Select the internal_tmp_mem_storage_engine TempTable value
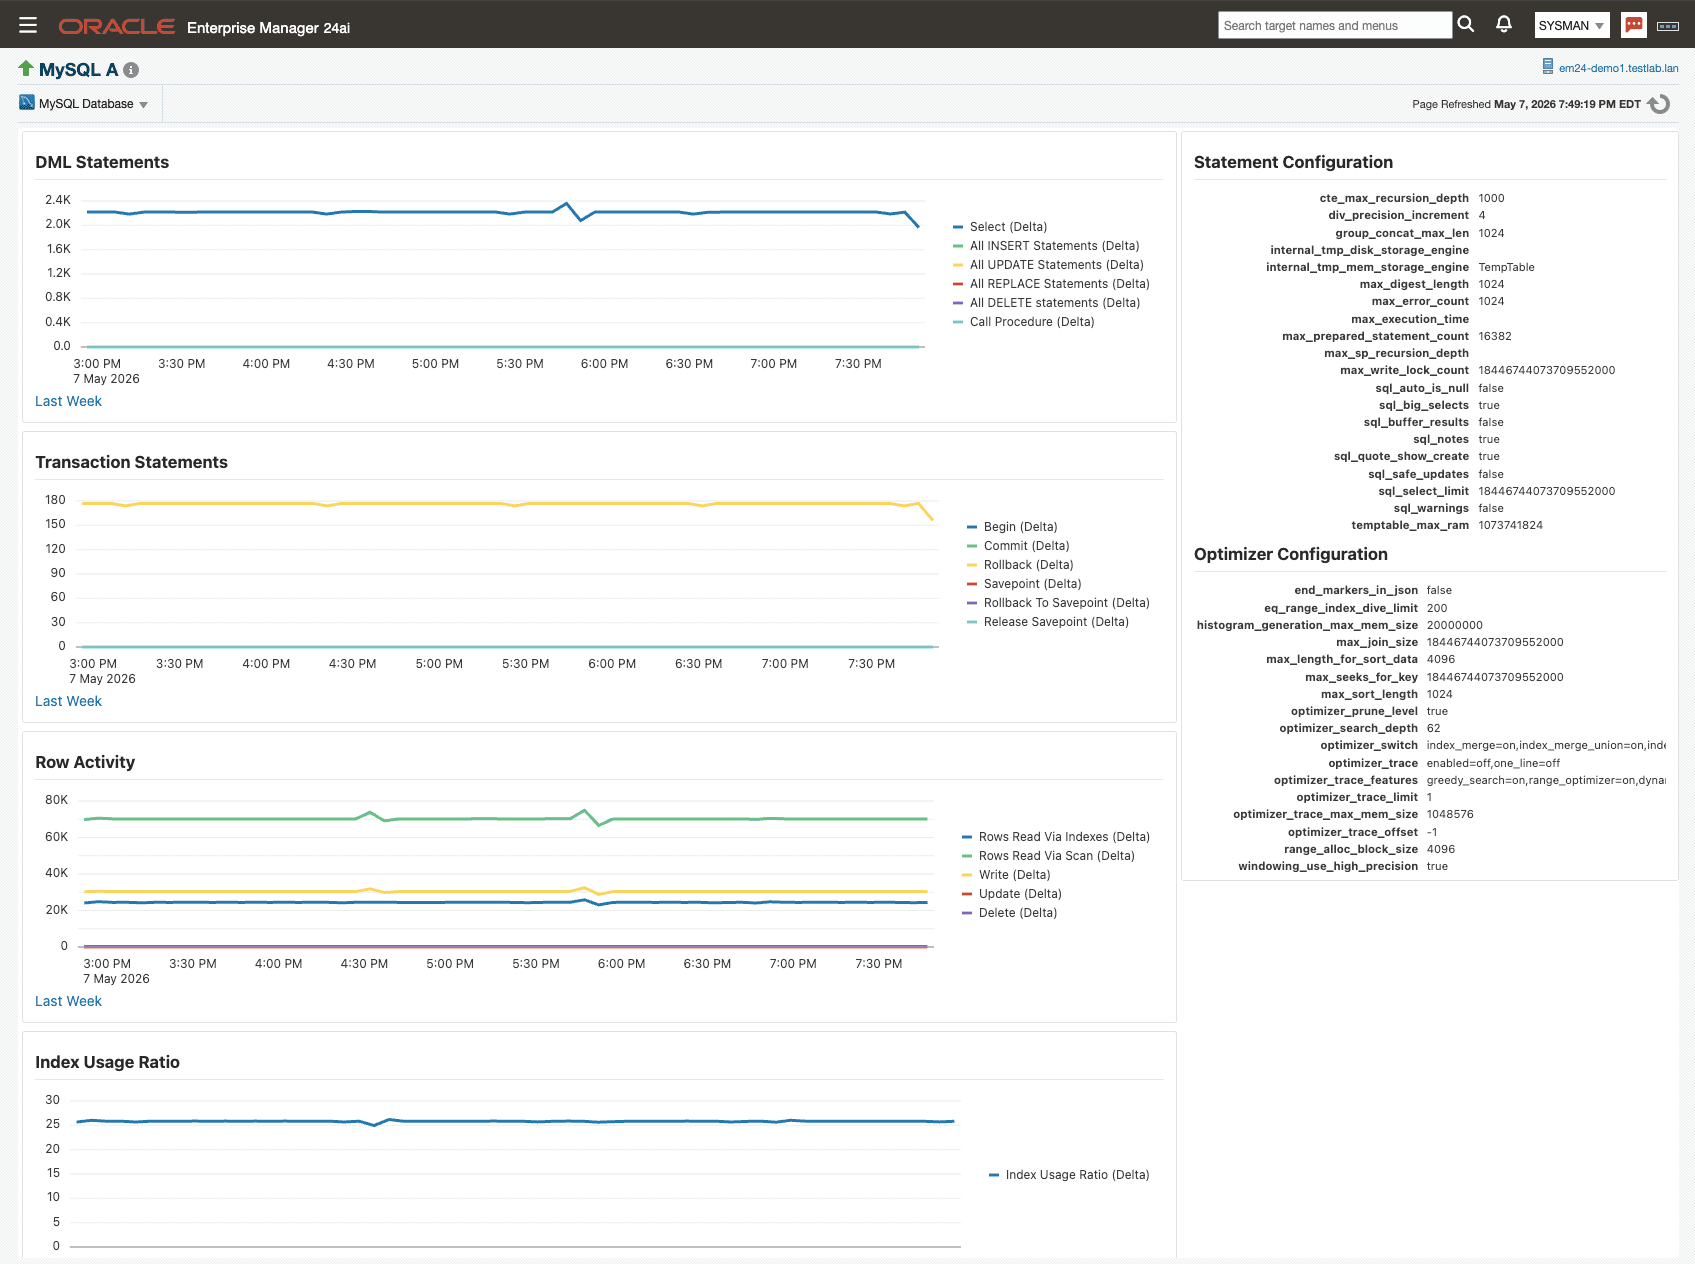 pyautogui.click(x=1506, y=267)
